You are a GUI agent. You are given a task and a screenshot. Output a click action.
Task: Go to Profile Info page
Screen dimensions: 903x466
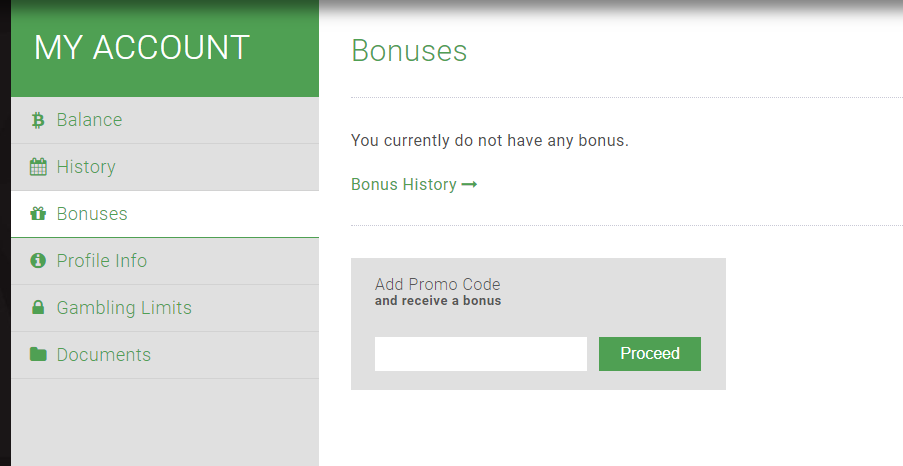[x=165, y=261]
